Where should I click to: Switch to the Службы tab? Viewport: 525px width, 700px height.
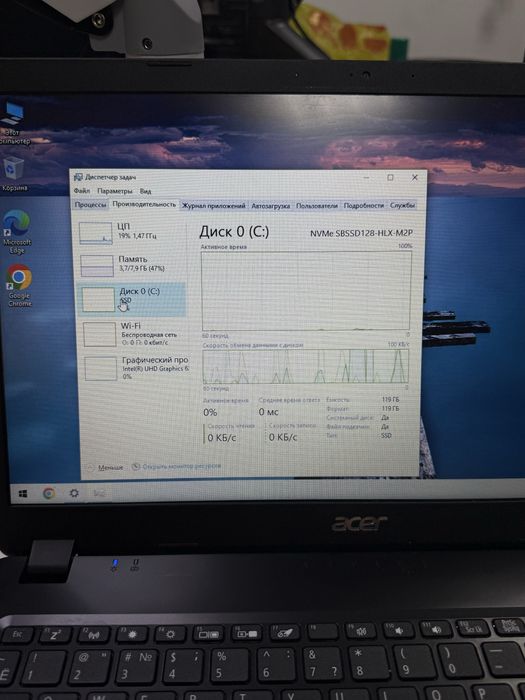coord(402,205)
